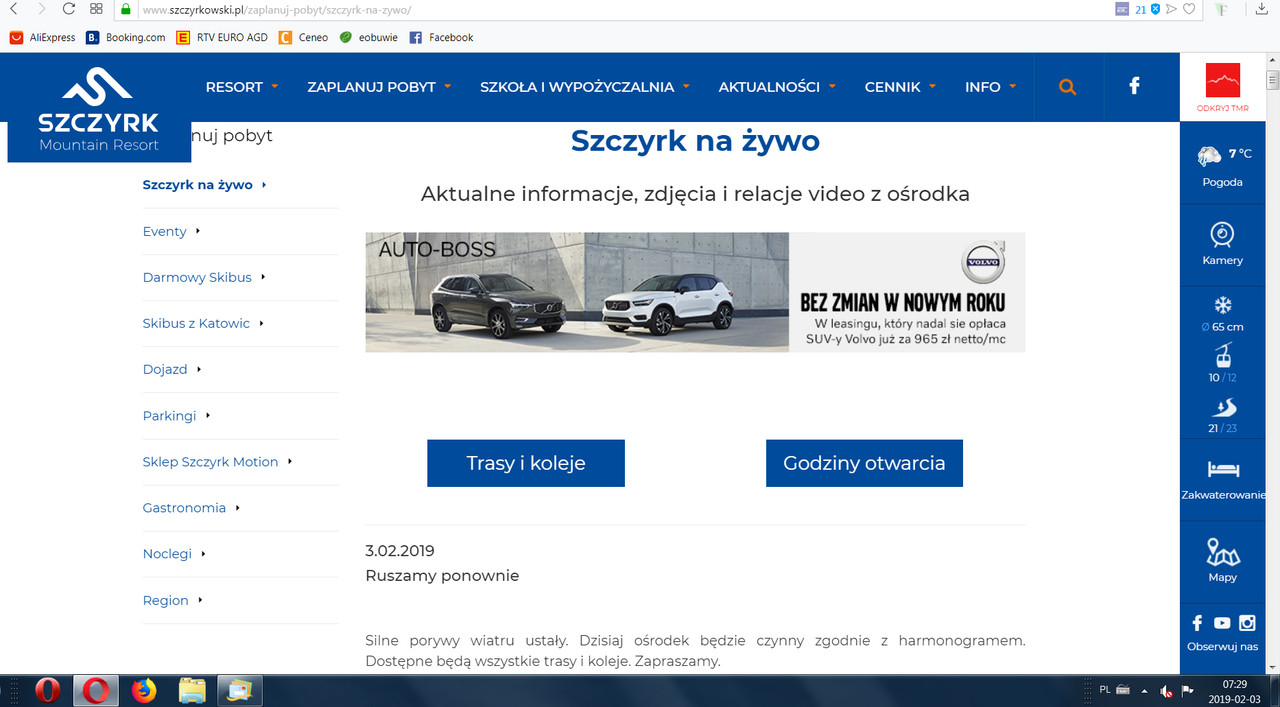The image size is (1280, 707).
Task: Open the browser downloads icon
Action: (1261, 9)
